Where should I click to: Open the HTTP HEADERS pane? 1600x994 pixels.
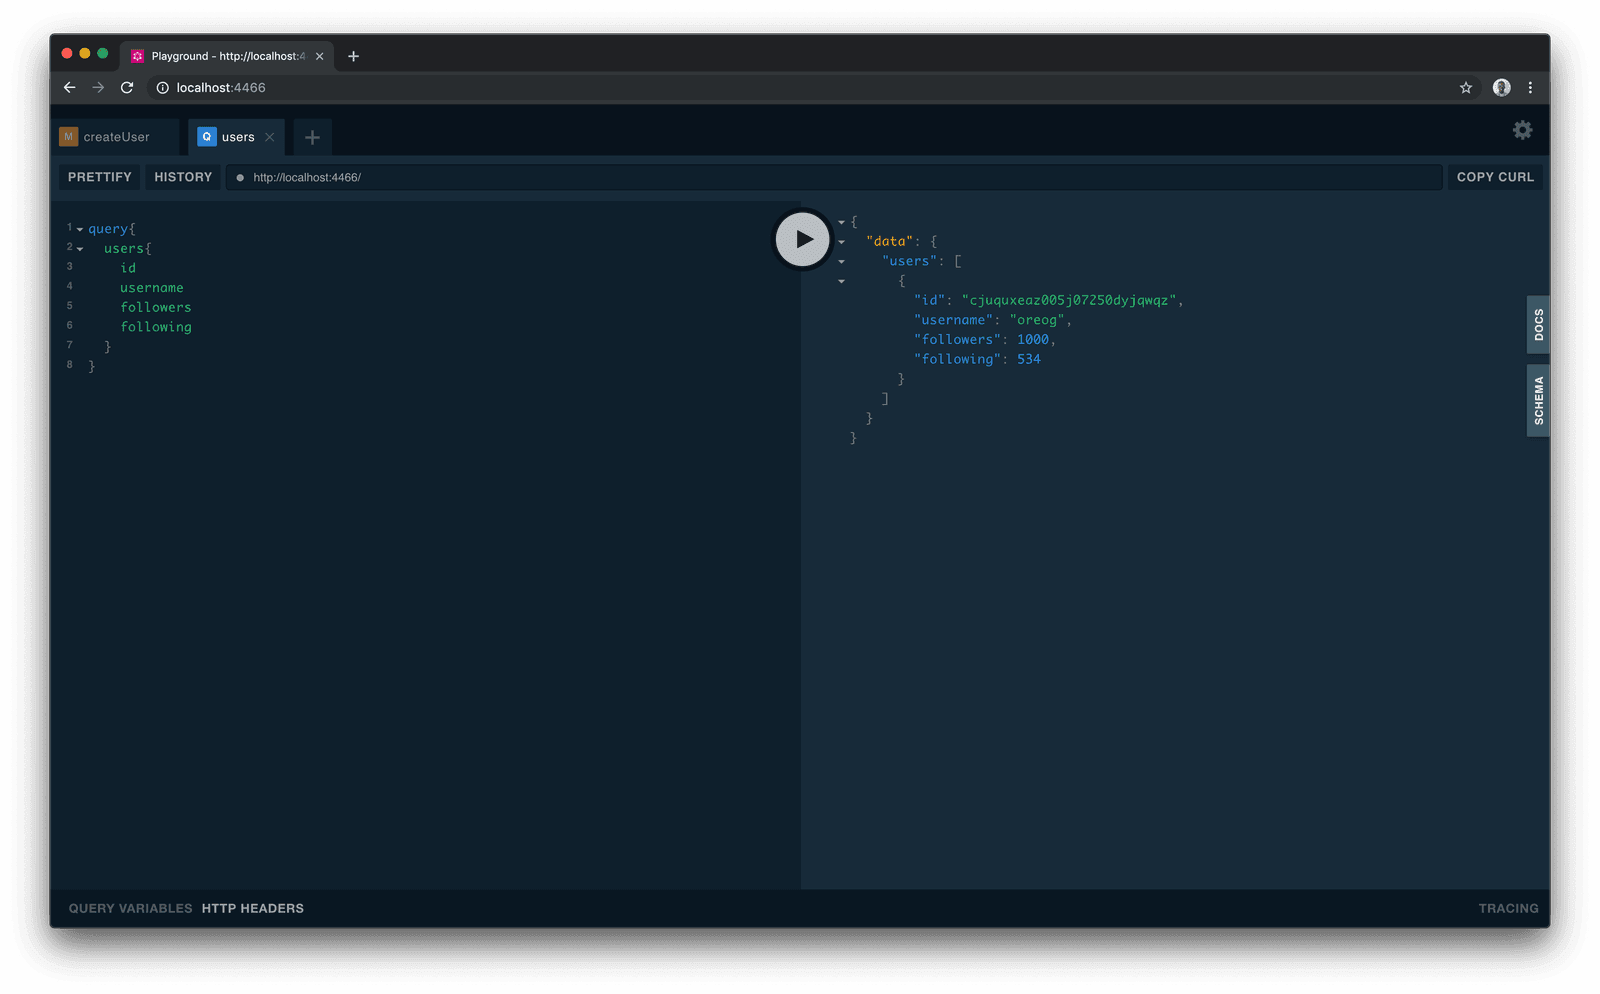pos(253,908)
